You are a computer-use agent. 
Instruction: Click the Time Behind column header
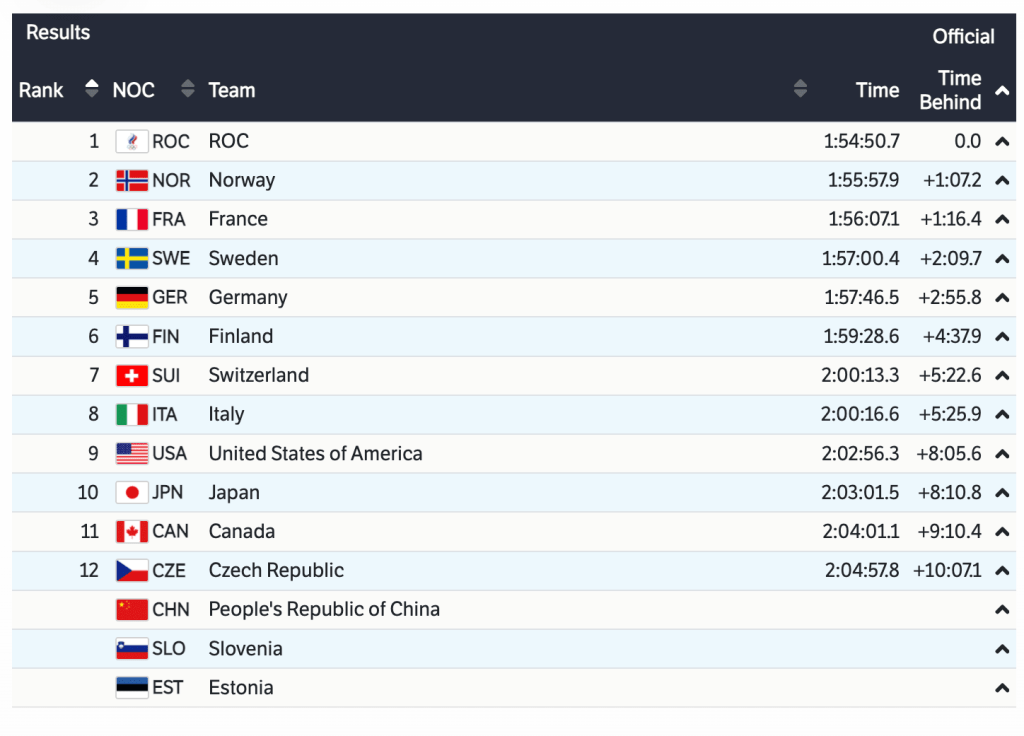pos(950,90)
